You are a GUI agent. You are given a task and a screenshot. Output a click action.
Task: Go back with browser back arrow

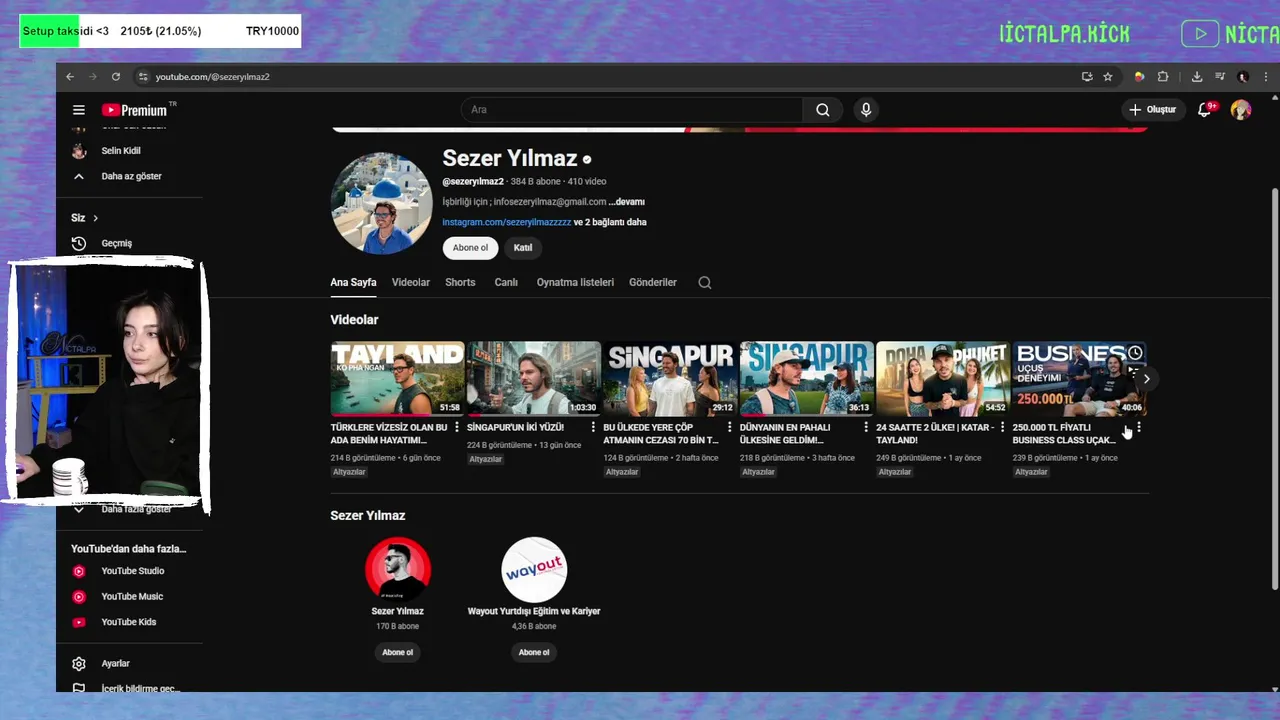(x=70, y=77)
